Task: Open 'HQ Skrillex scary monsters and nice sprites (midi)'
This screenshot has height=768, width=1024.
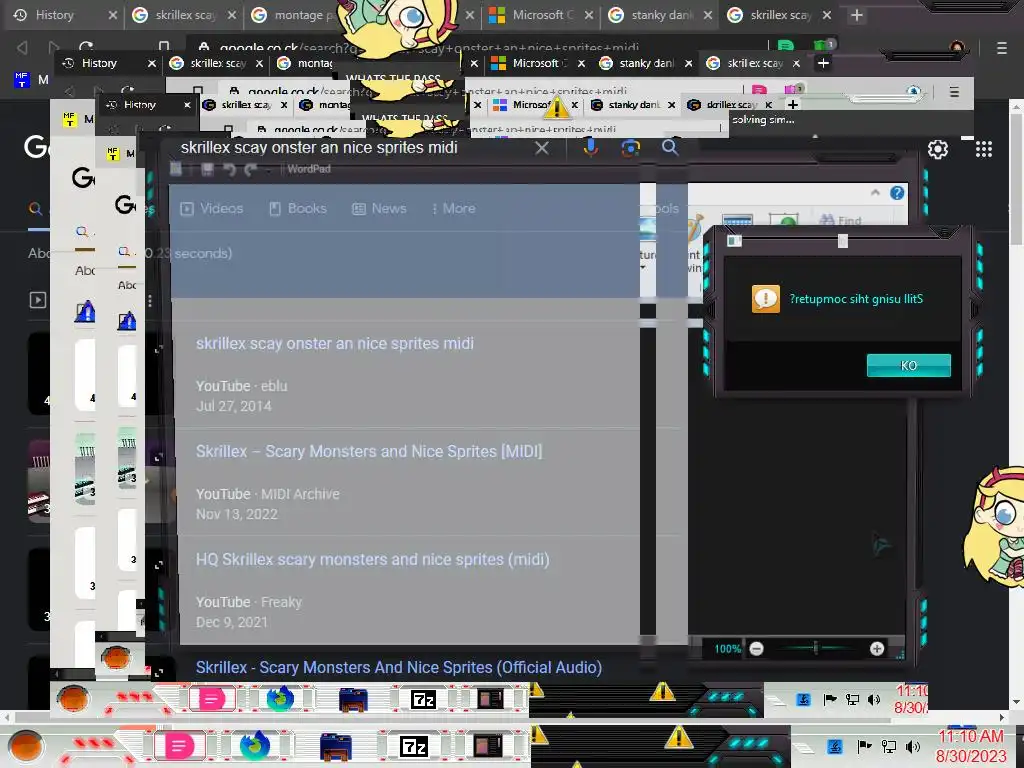Action: [x=373, y=560]
